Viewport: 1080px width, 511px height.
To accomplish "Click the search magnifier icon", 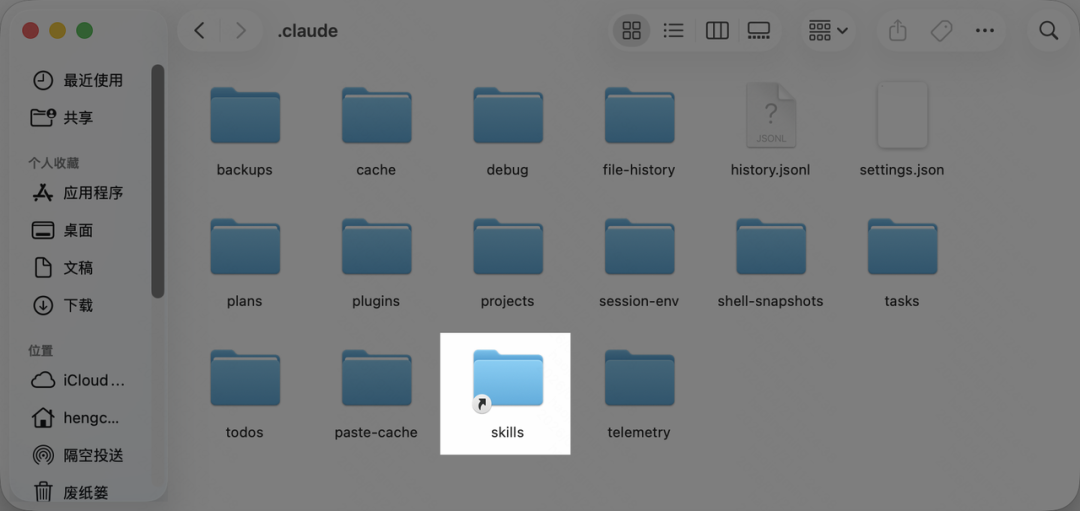I will click(1048, 30).
